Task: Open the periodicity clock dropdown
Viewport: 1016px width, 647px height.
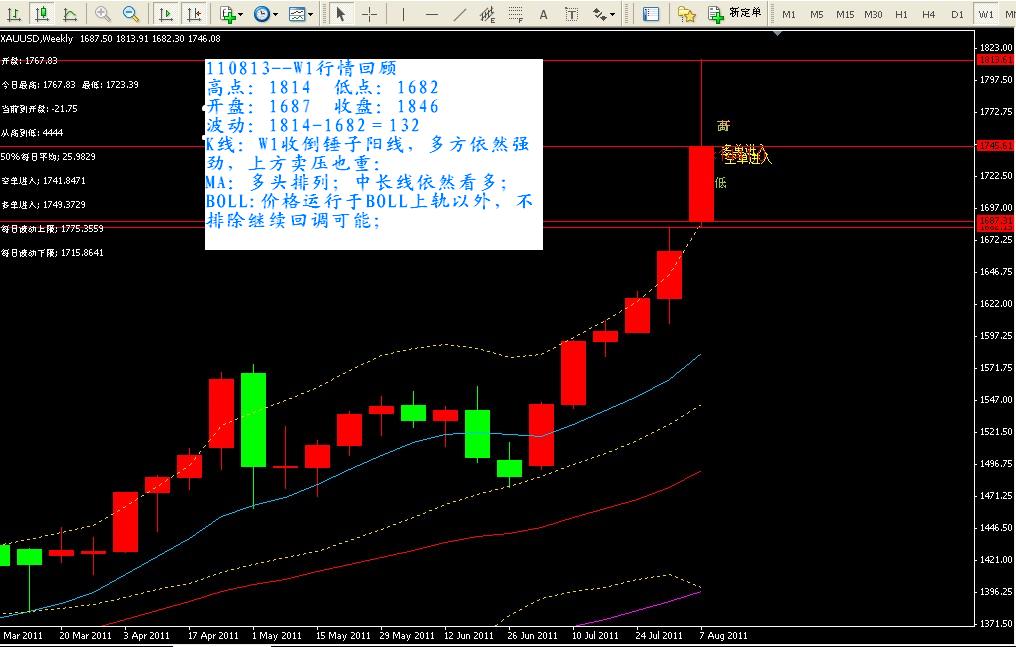Action: (x=265, y=14)
